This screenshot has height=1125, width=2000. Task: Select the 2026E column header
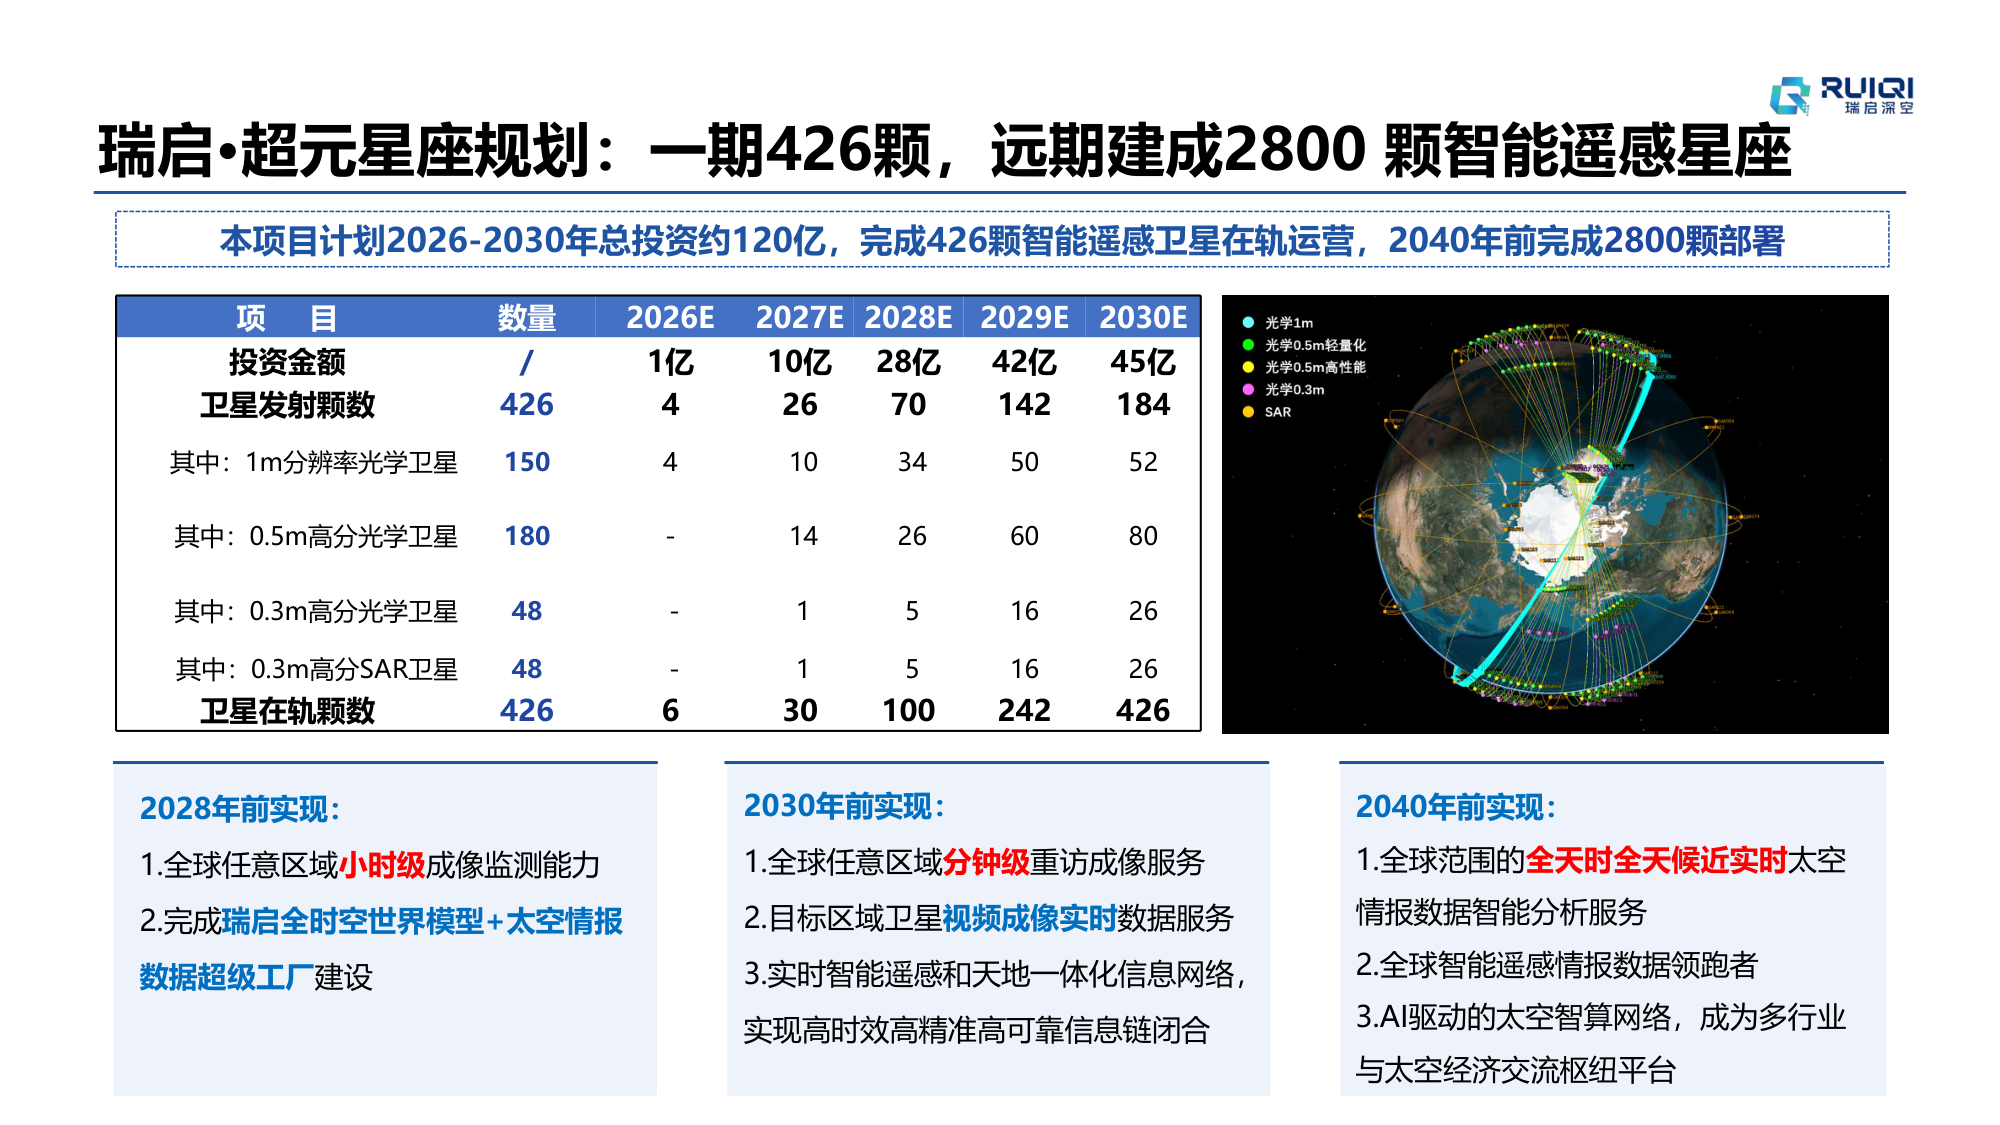coord(670,318)
